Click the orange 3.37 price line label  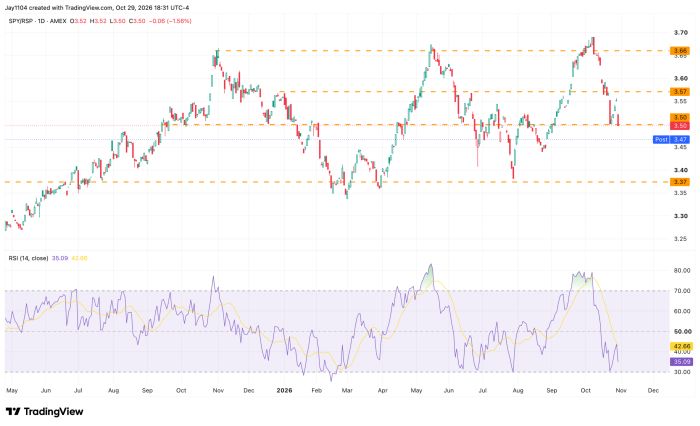click(680, 182)
